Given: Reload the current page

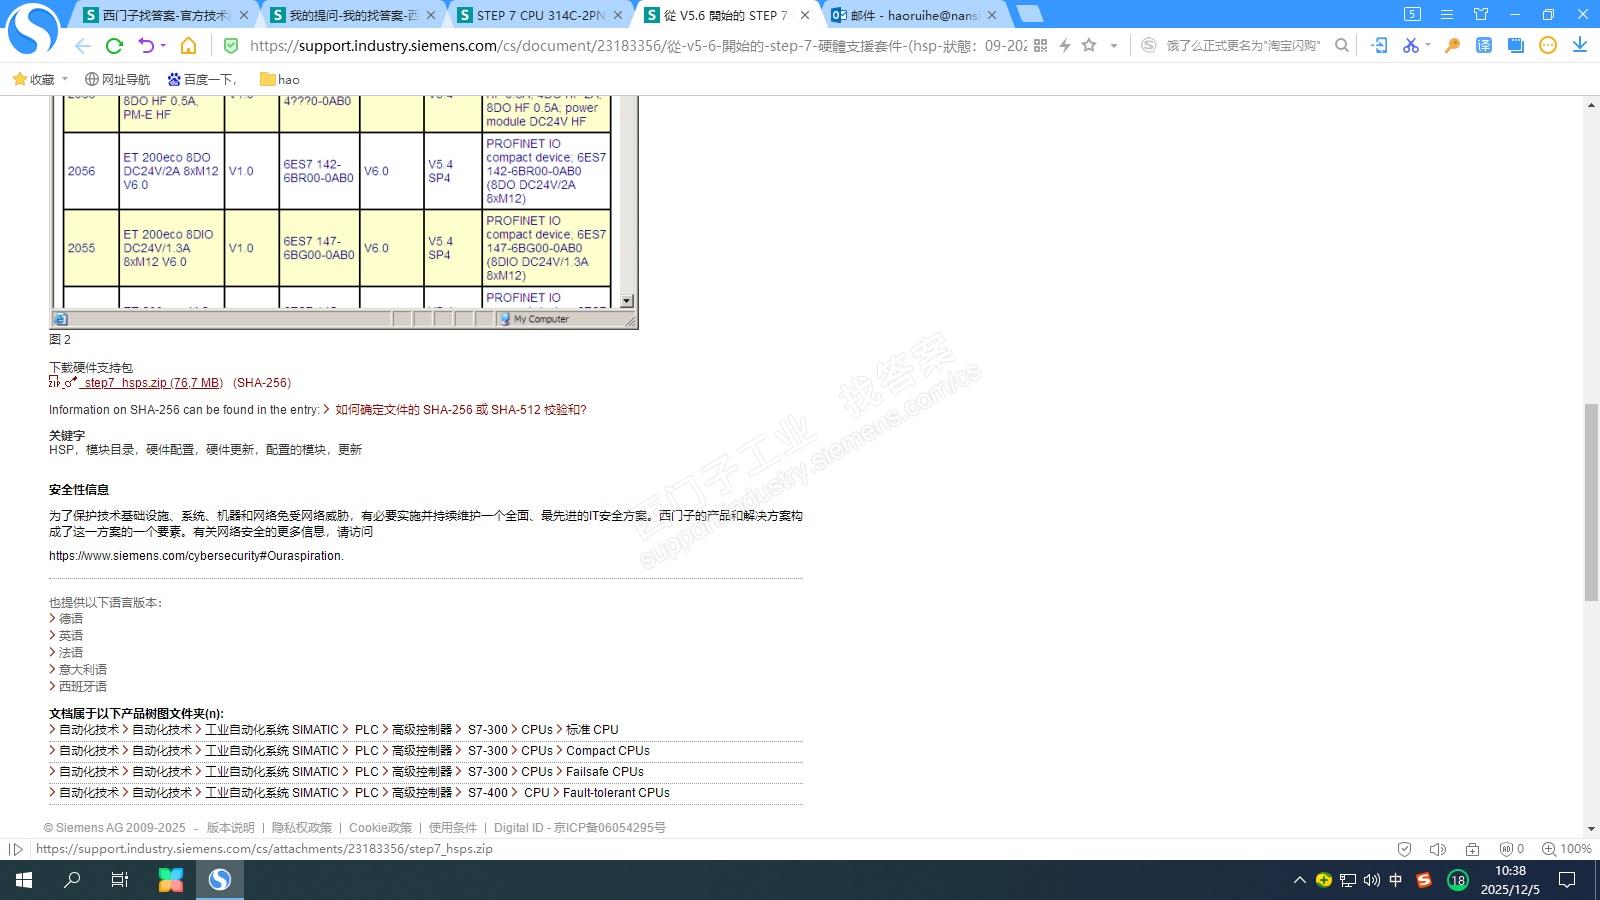Looking at the screenshot, I should 114,45.
